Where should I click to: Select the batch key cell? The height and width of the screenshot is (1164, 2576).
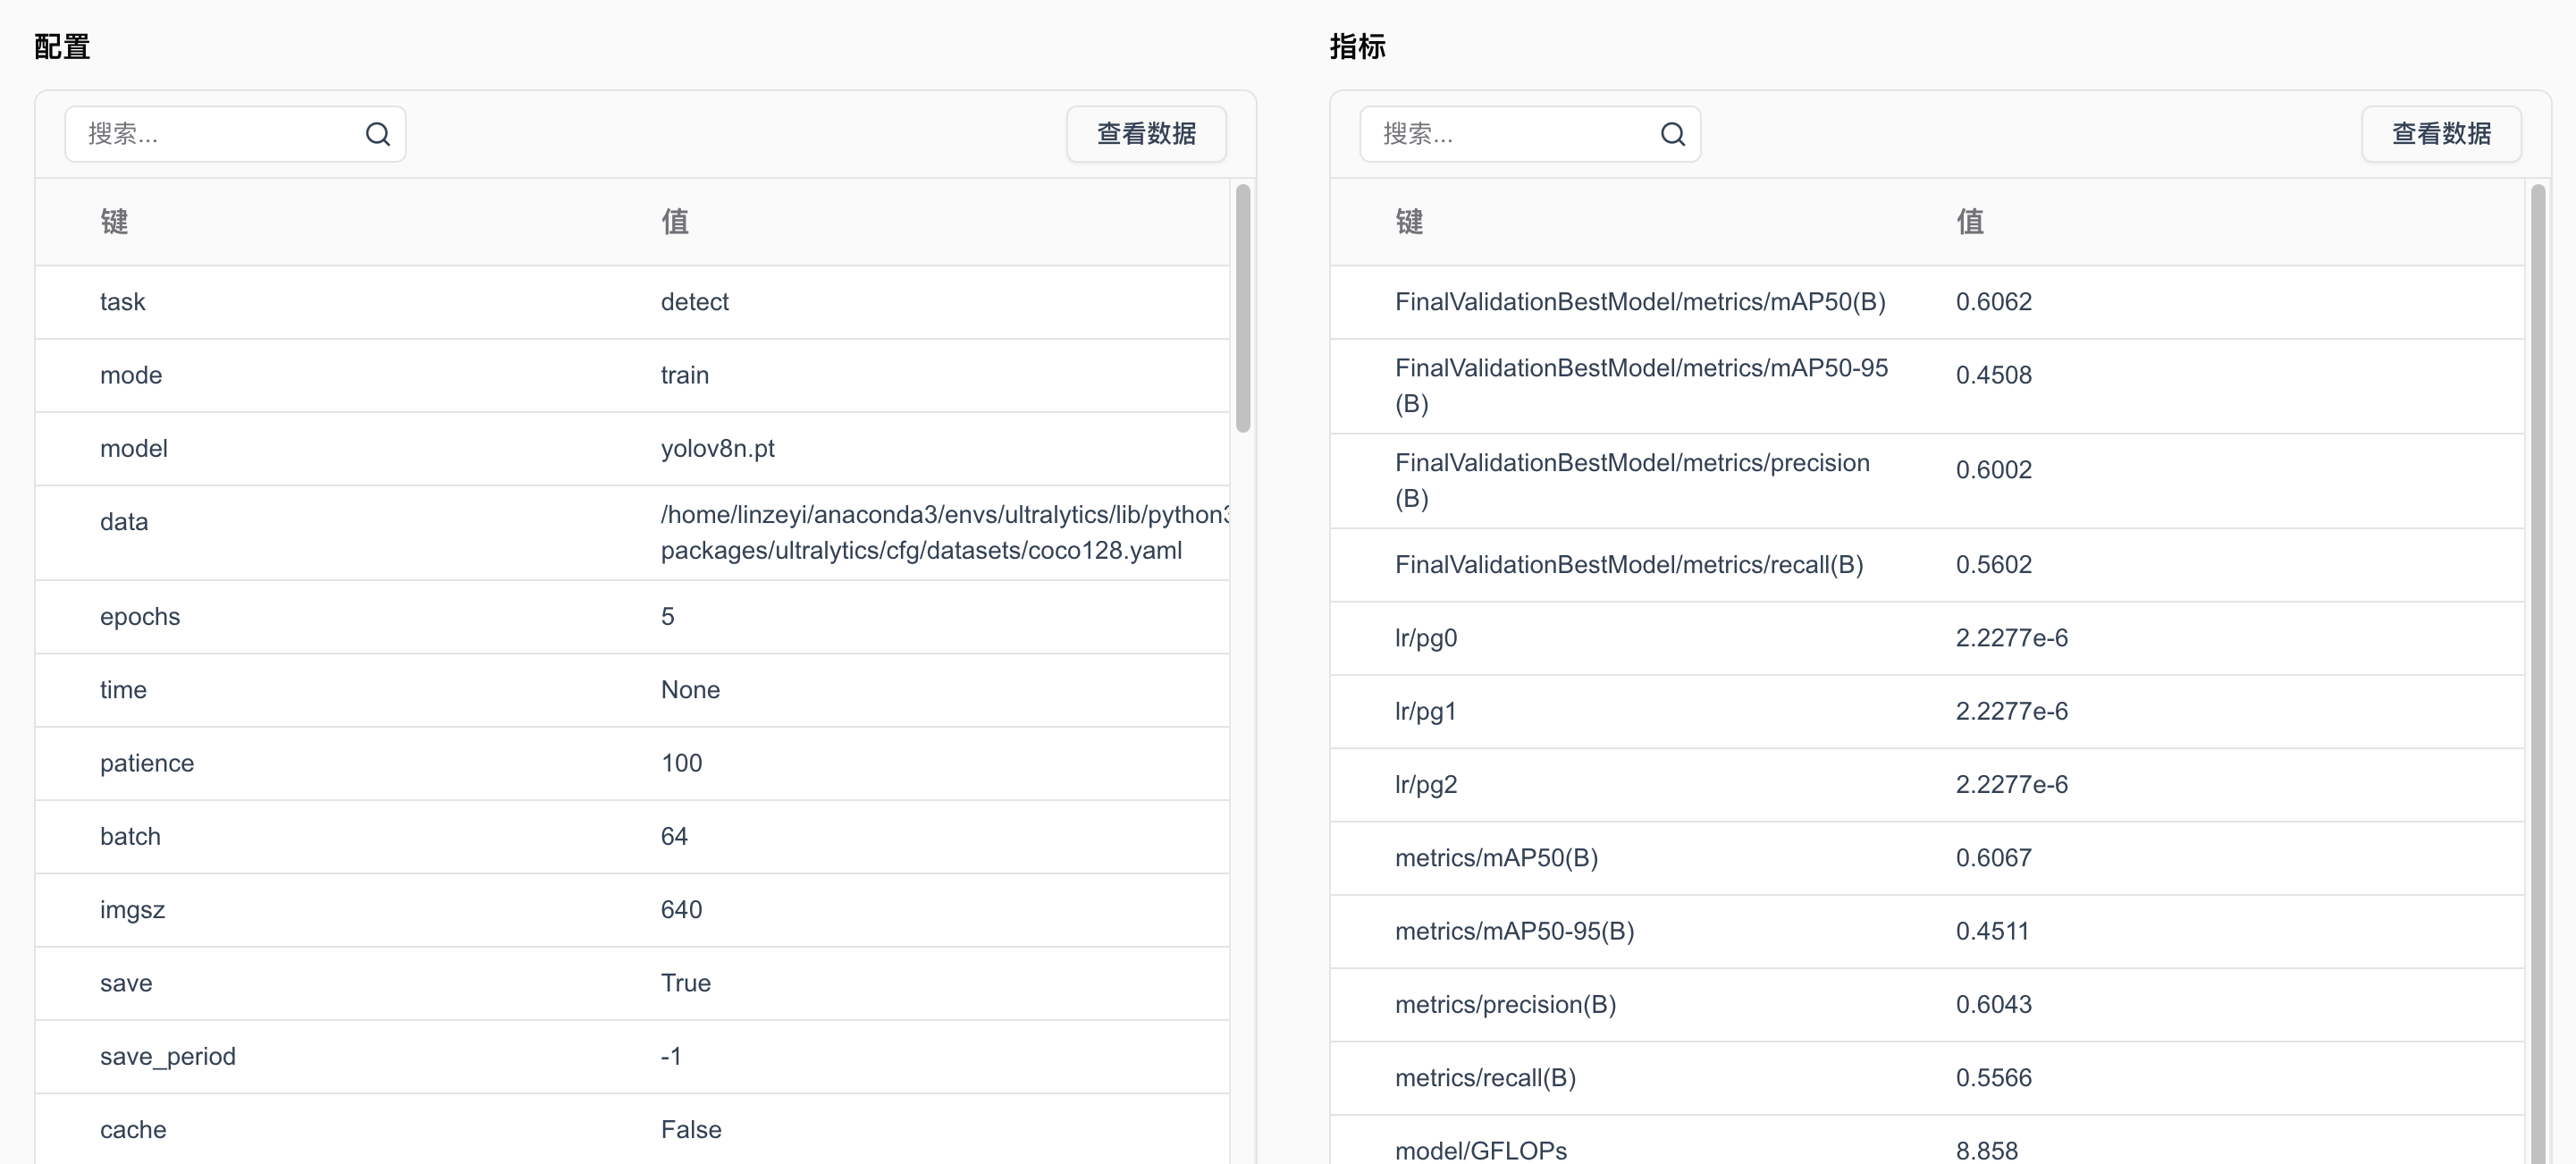pos(130,836)
